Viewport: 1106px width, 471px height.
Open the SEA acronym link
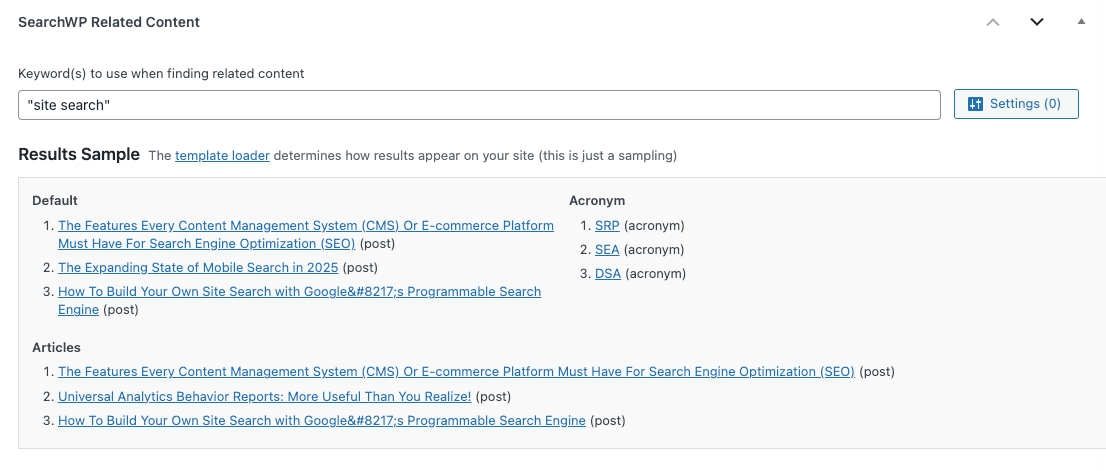coord(607,250)
